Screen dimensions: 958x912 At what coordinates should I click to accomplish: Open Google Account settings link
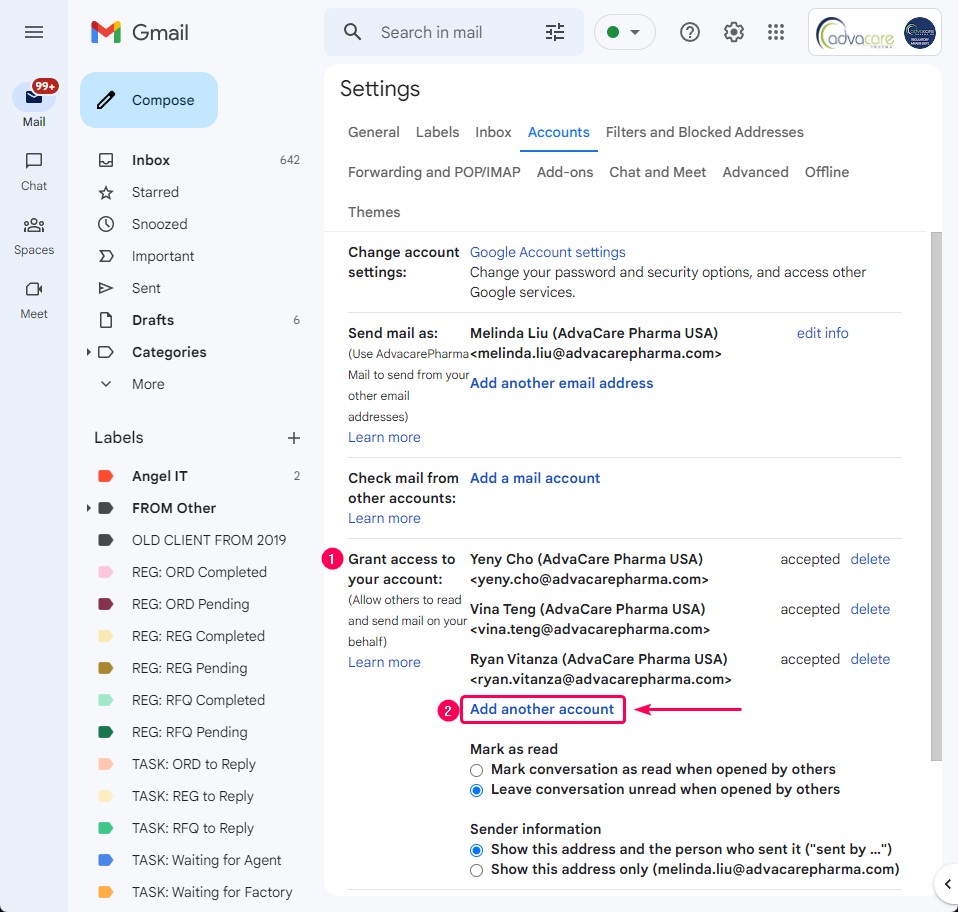click(547, 252)
